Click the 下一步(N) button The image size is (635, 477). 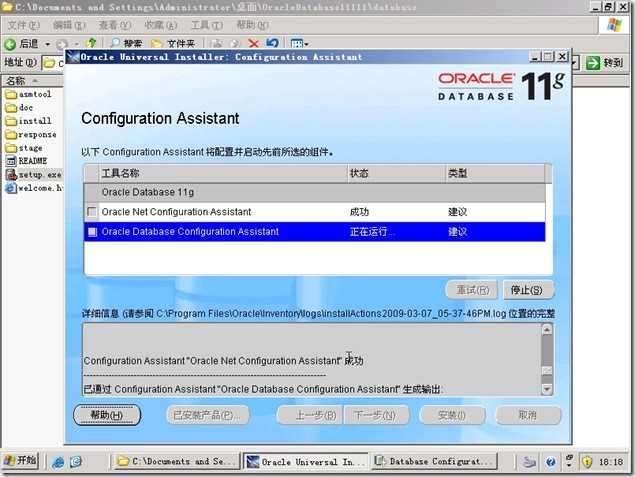tap(376, 415)
